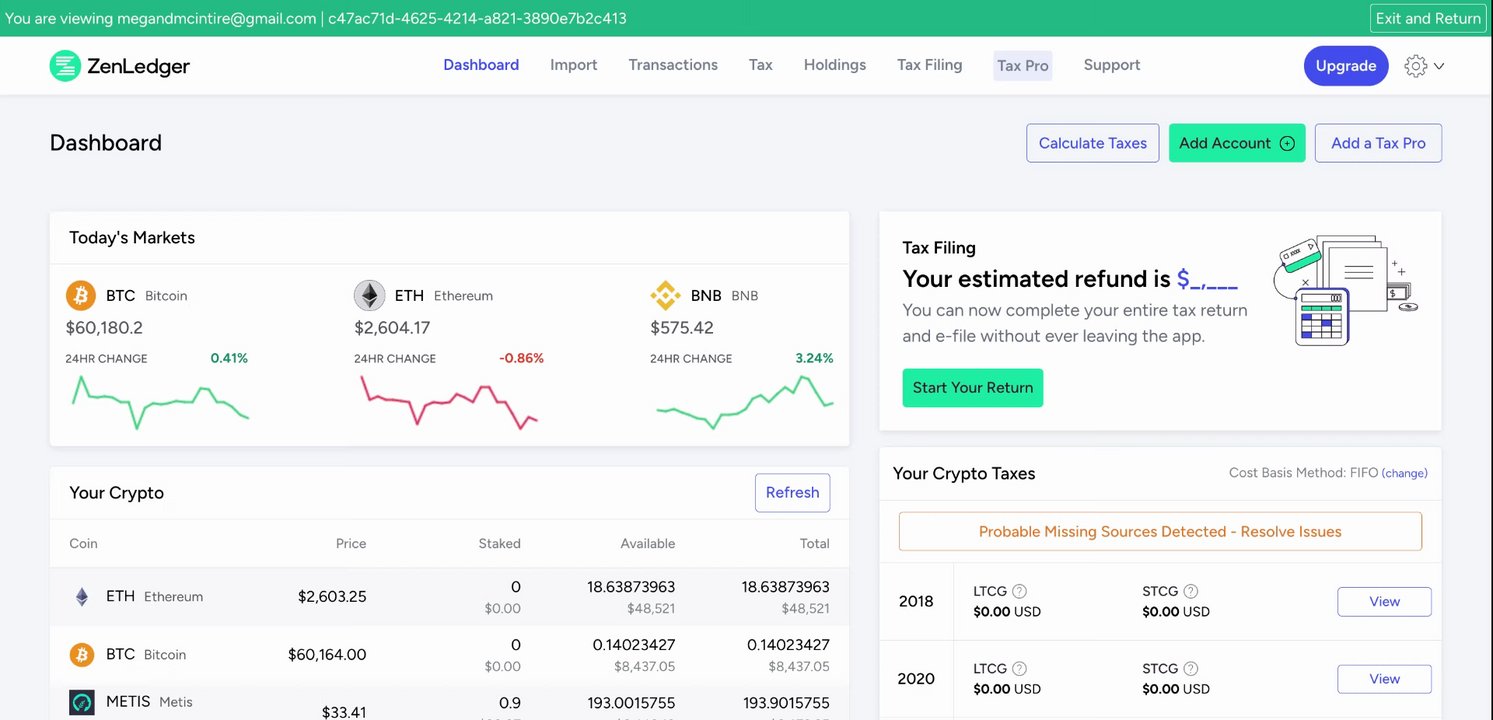This screenshot has width=1493, height=720.
Task: Click the Coin column header
Action: [83, 544]
